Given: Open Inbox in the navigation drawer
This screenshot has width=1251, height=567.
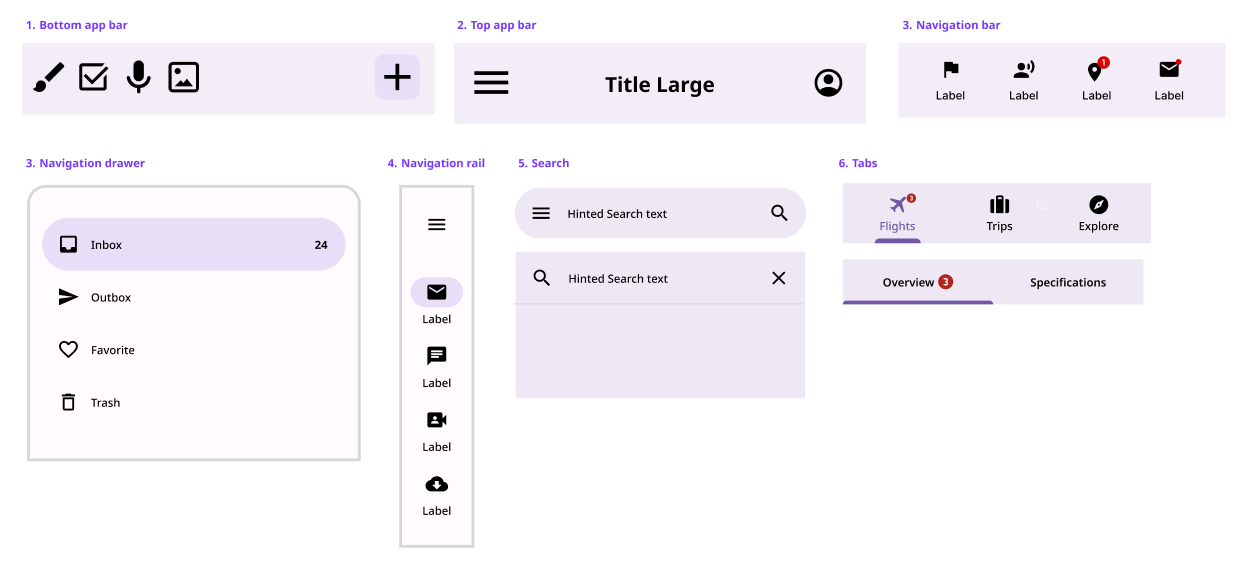Looking at the screenshot, I should coord(194,244).
